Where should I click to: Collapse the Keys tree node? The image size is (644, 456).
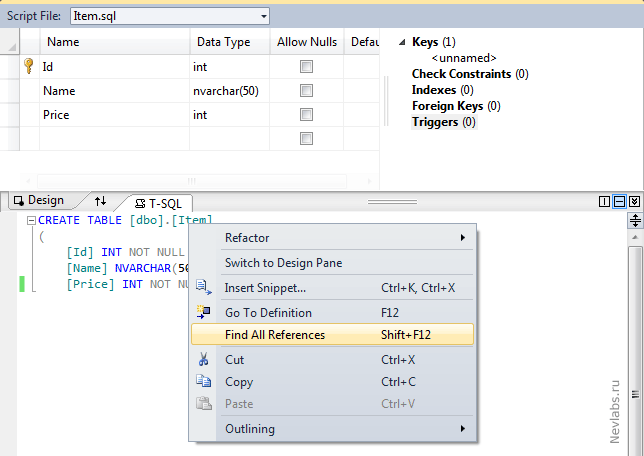tap(402, 42)
